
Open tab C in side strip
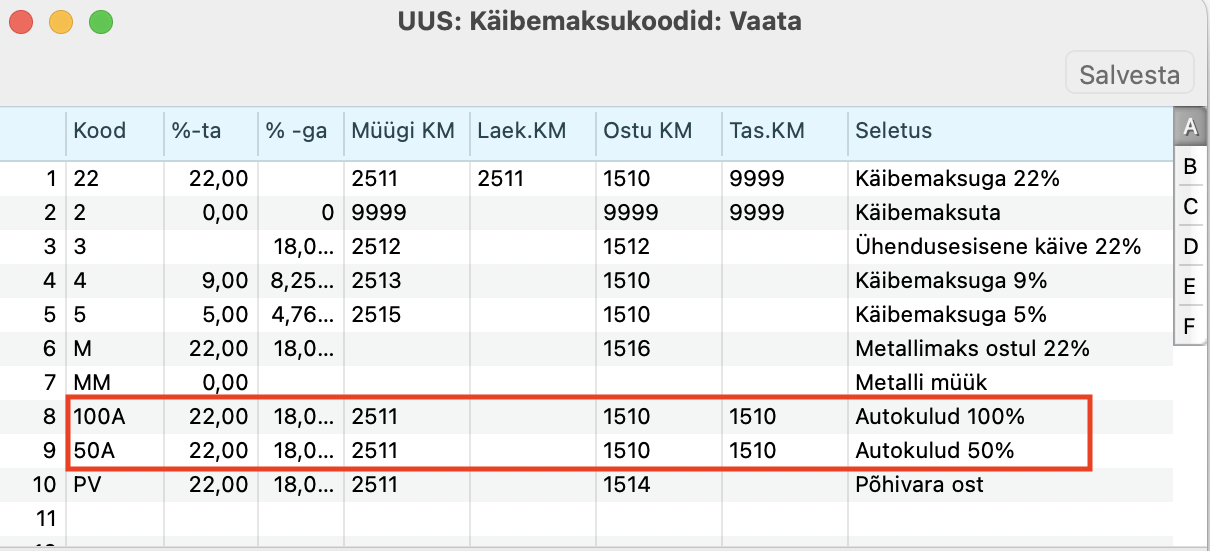pos(1190,207)
